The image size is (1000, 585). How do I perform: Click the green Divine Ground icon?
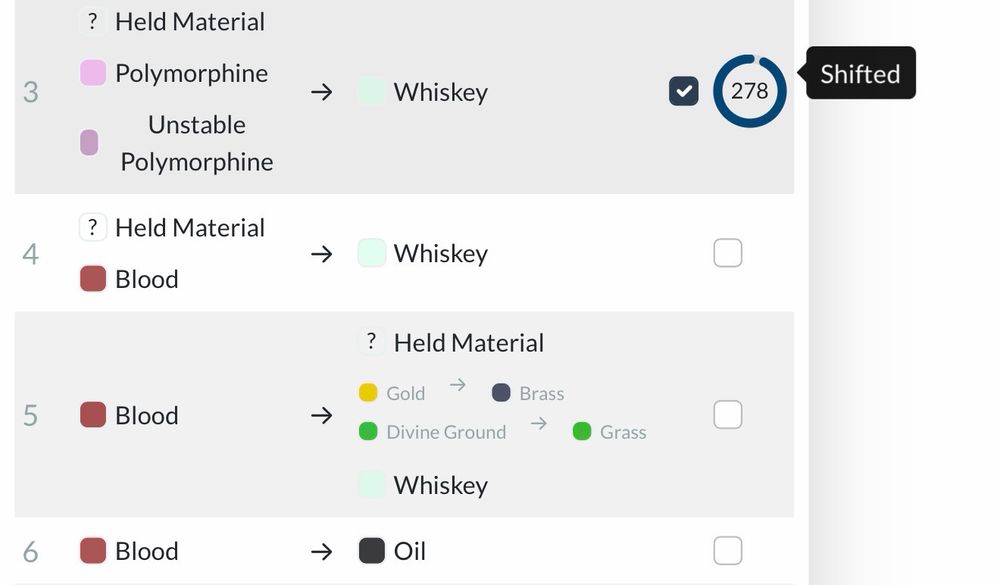click(368, 432)
